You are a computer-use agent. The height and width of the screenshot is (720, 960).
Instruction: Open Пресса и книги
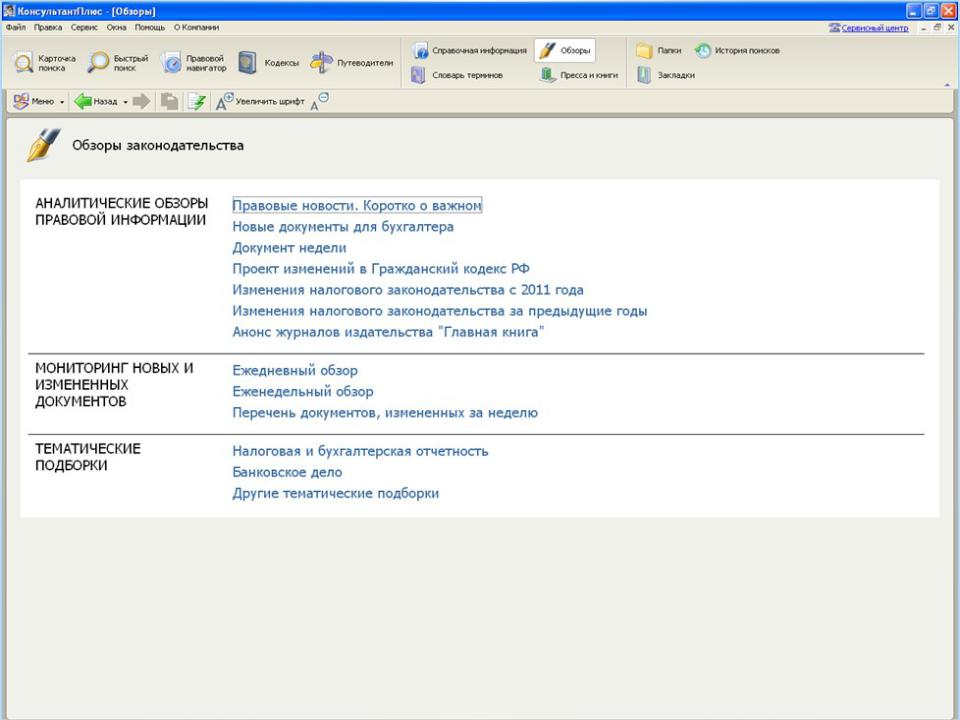(579, 75)
